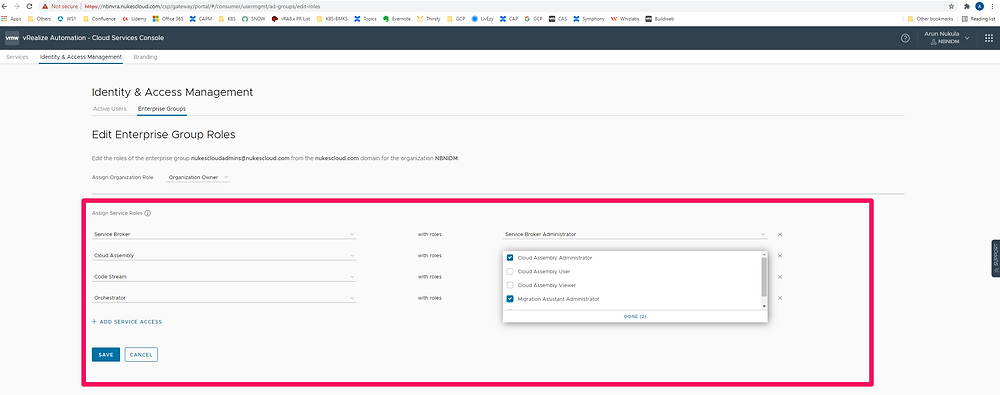1000x395 pixels.
Task: Click the roles list scroll down arrow
Action: tap(765, 306)
